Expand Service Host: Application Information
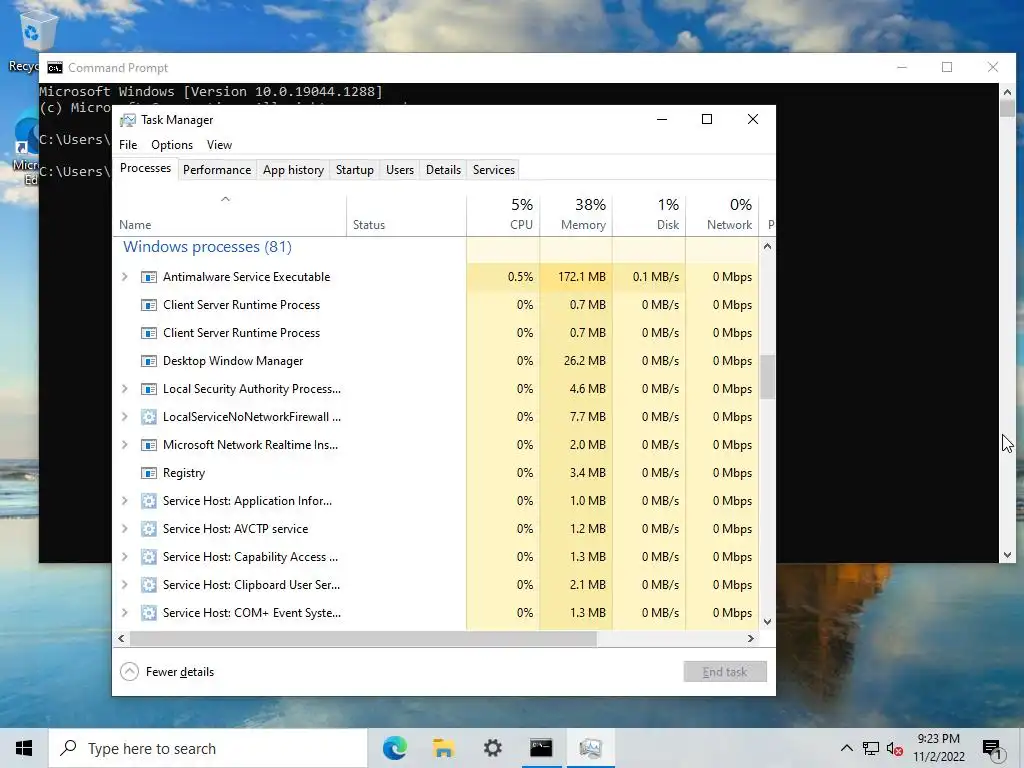1024x768 pixels. [x=125, y=501]
